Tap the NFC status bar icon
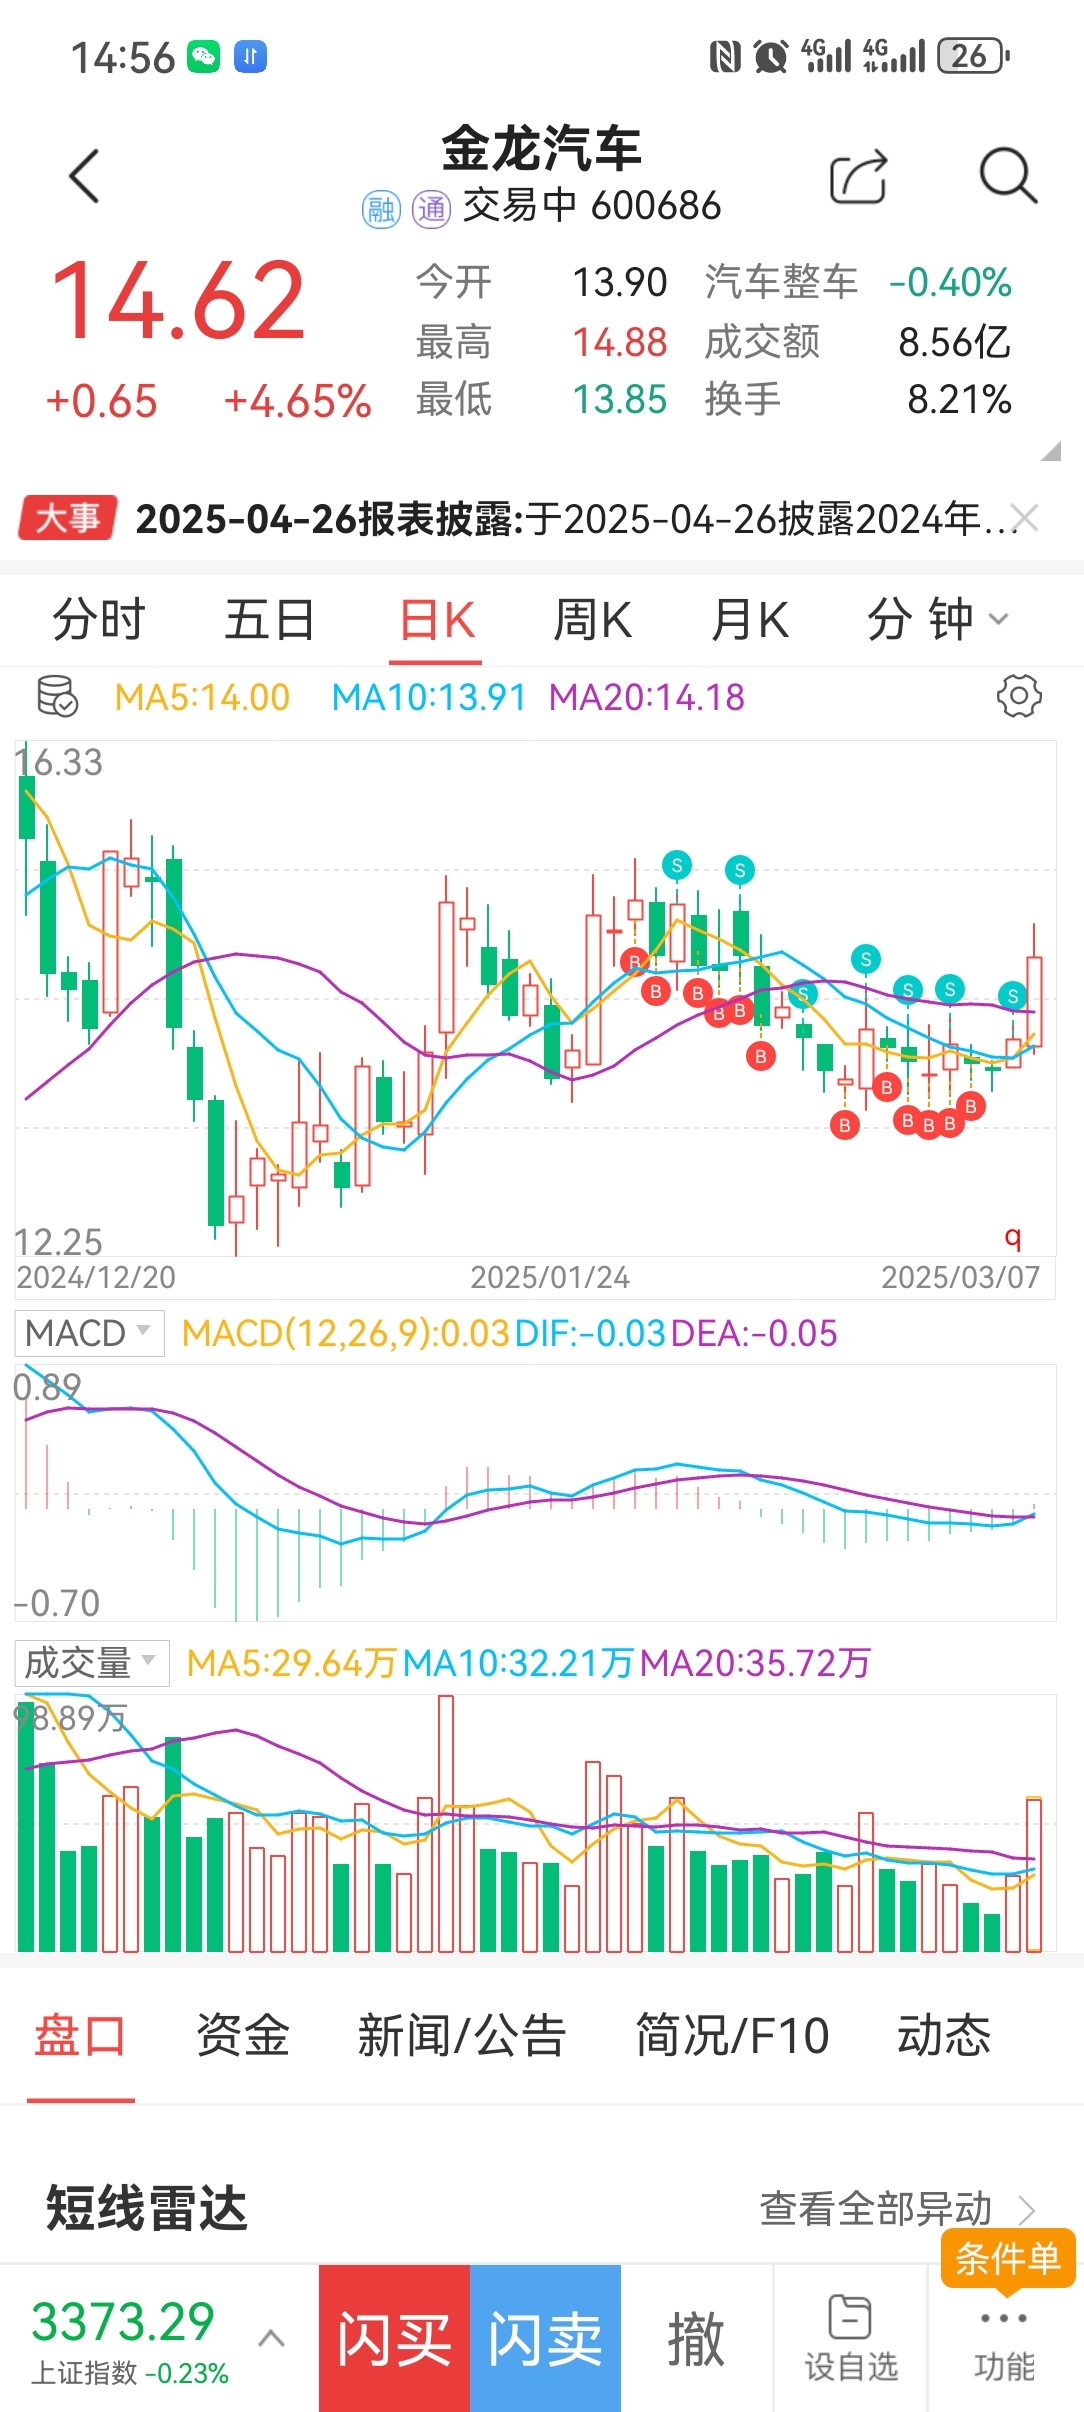The width and height of the screenshot is (1084, 2412). (x=725, y=57)
